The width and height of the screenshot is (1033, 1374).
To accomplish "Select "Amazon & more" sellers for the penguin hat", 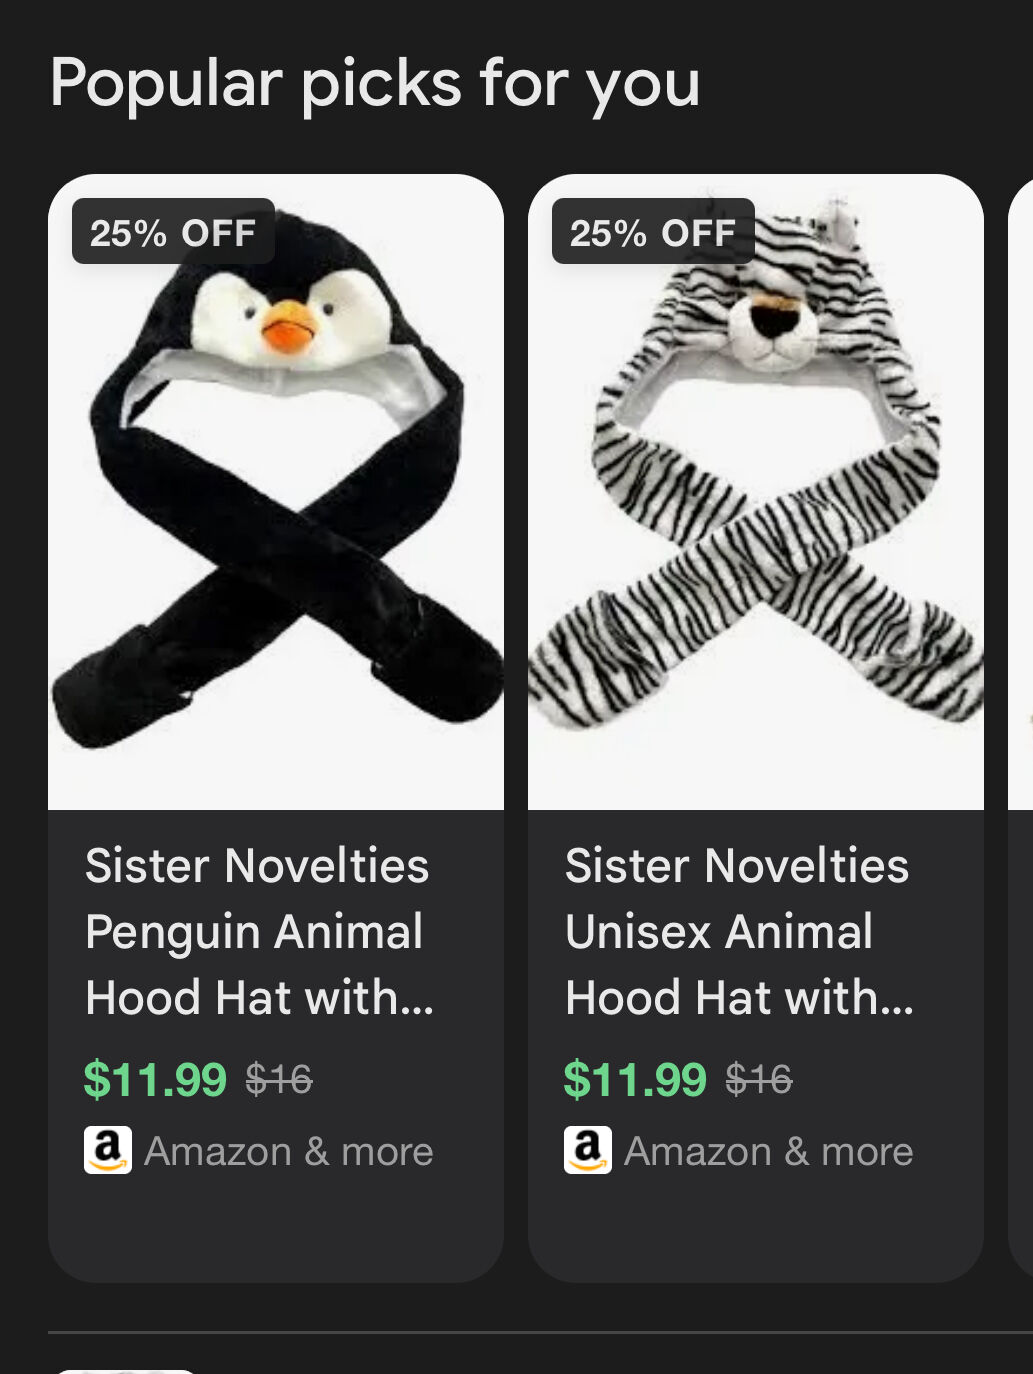I will click(x=289, y=1152).
